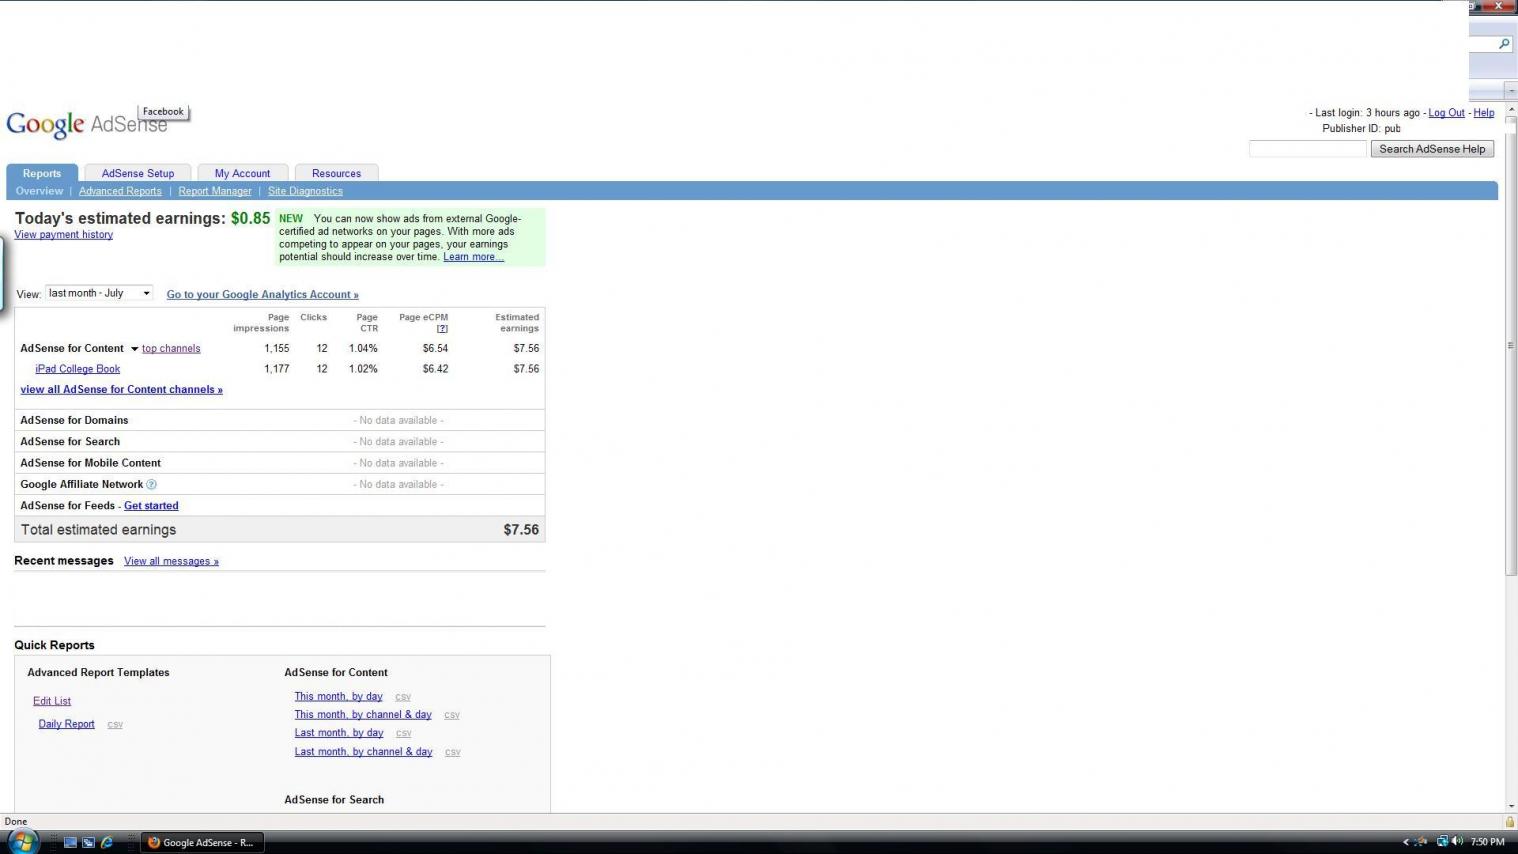Open the View date range dropdown
The image size is (1518, 854).
(99, 293)
